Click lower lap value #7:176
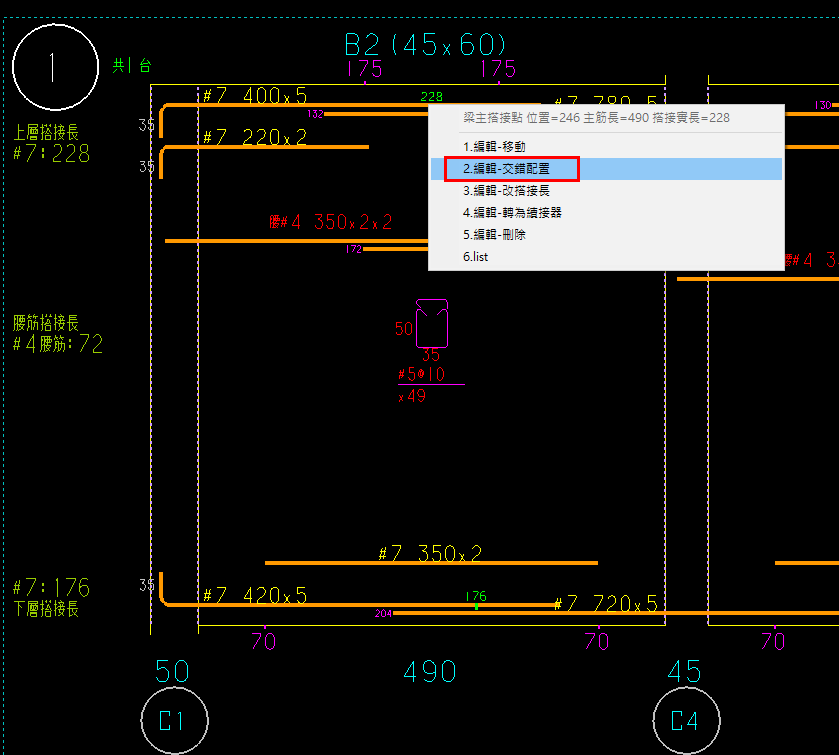Screen dimensions: 839x755 point(51,588)
